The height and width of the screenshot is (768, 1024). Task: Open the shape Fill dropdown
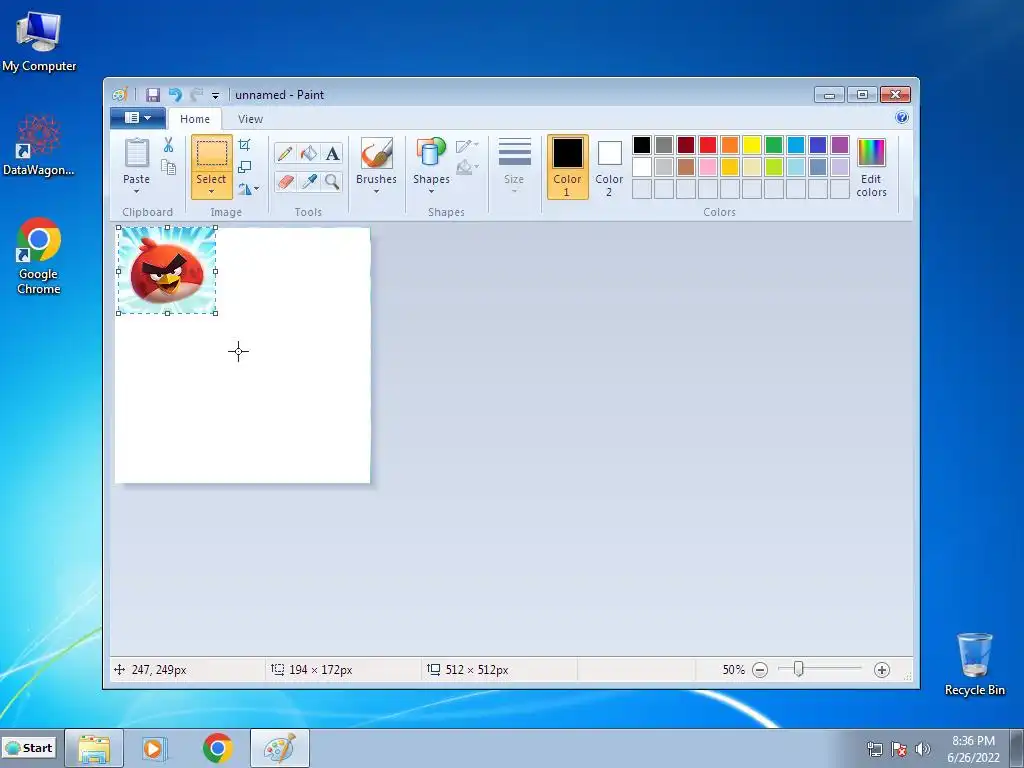468,168
